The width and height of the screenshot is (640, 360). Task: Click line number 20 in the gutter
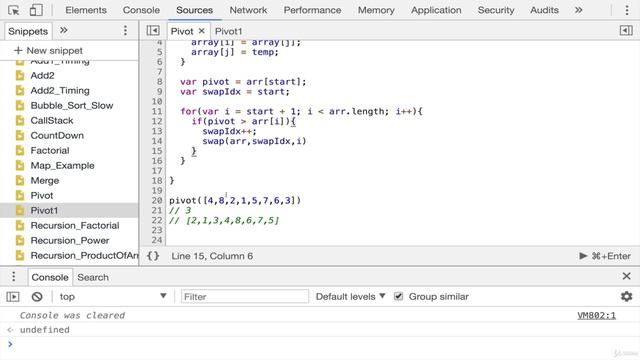(x=157, y=200)
